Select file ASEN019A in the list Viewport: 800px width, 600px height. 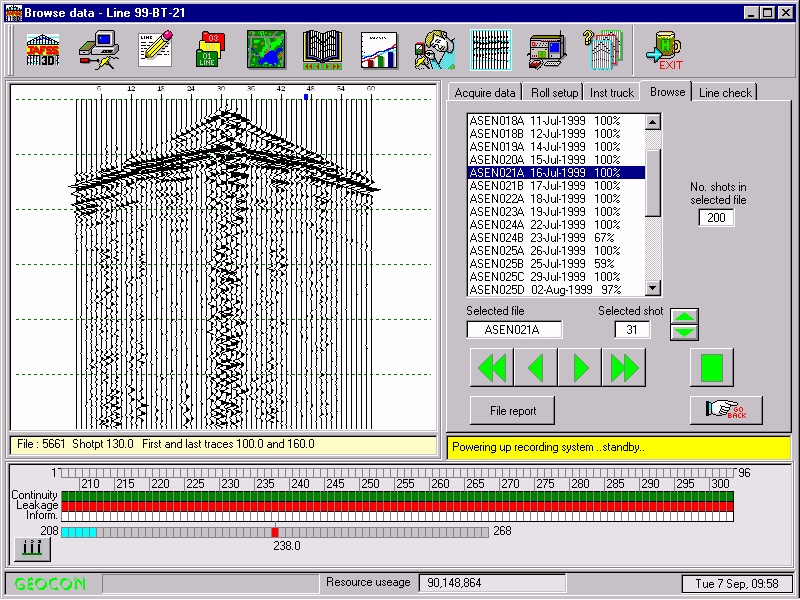coord(556,147)
